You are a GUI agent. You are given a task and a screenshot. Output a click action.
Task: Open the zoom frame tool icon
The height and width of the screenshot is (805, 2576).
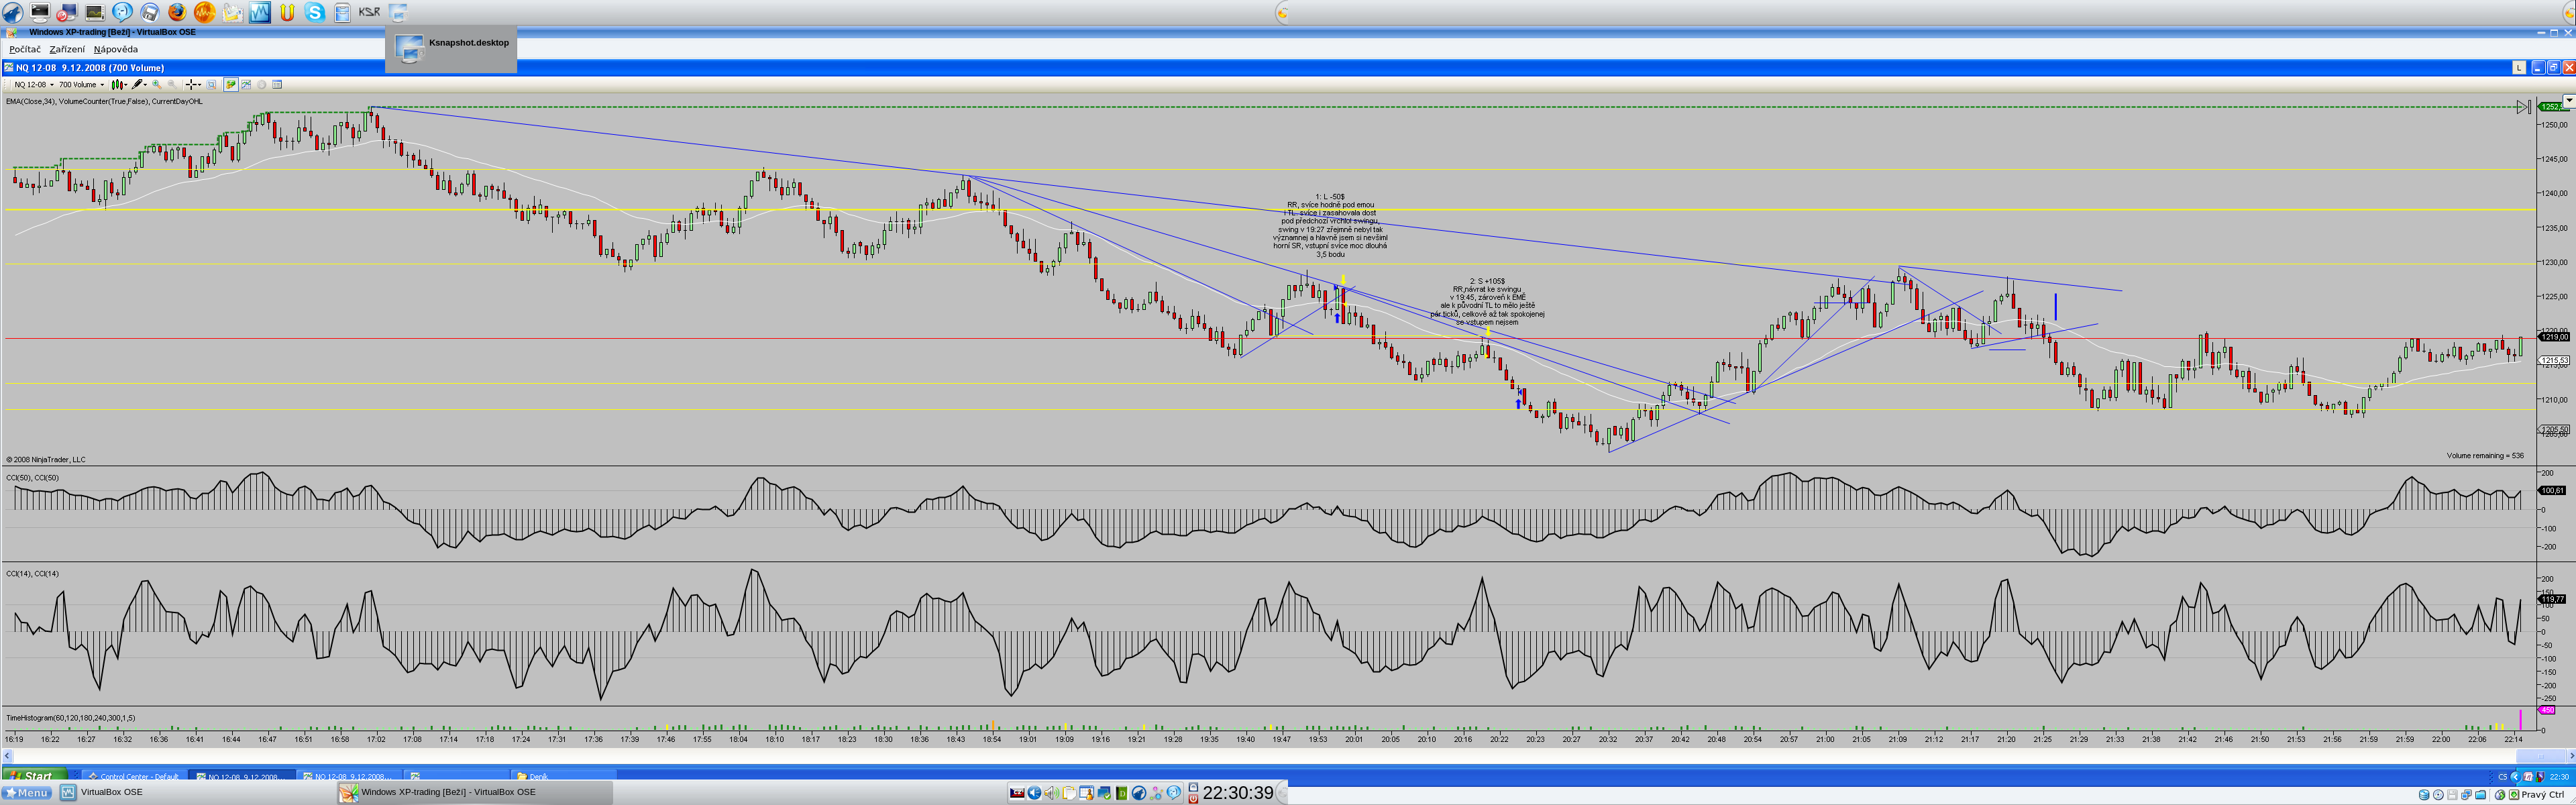(211, 85)
